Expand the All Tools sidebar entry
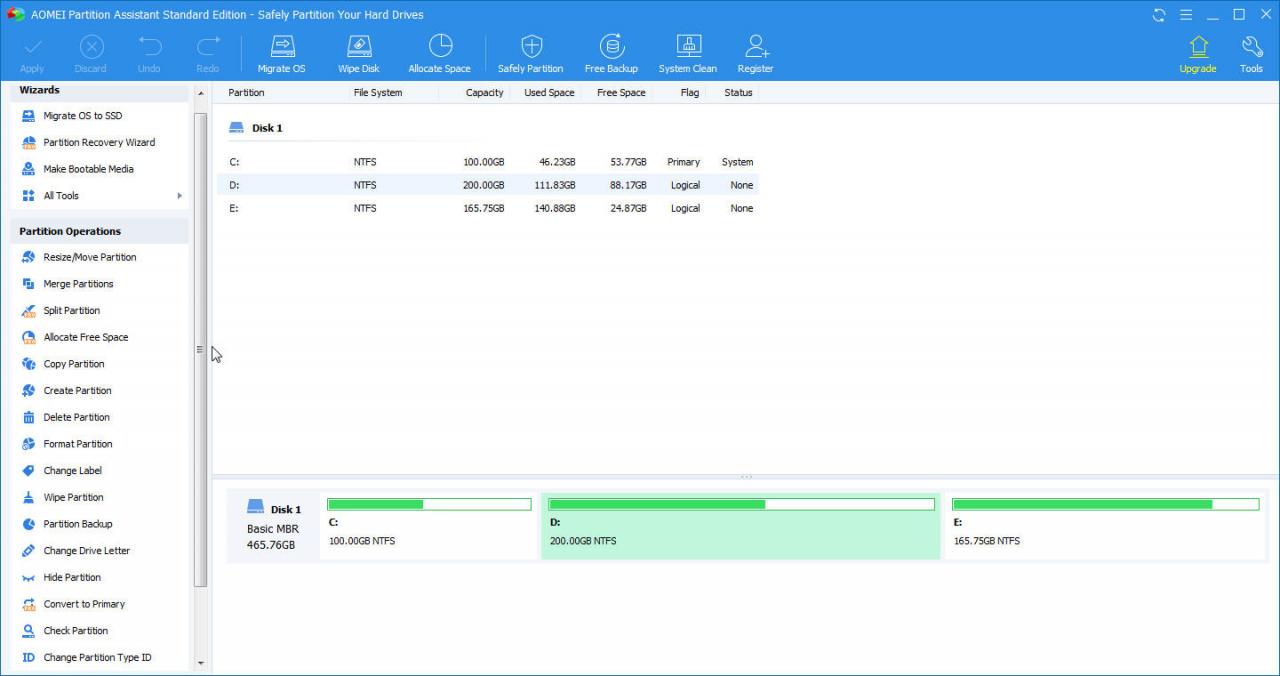Screen dimensions: 1280x676 point(60,195)
